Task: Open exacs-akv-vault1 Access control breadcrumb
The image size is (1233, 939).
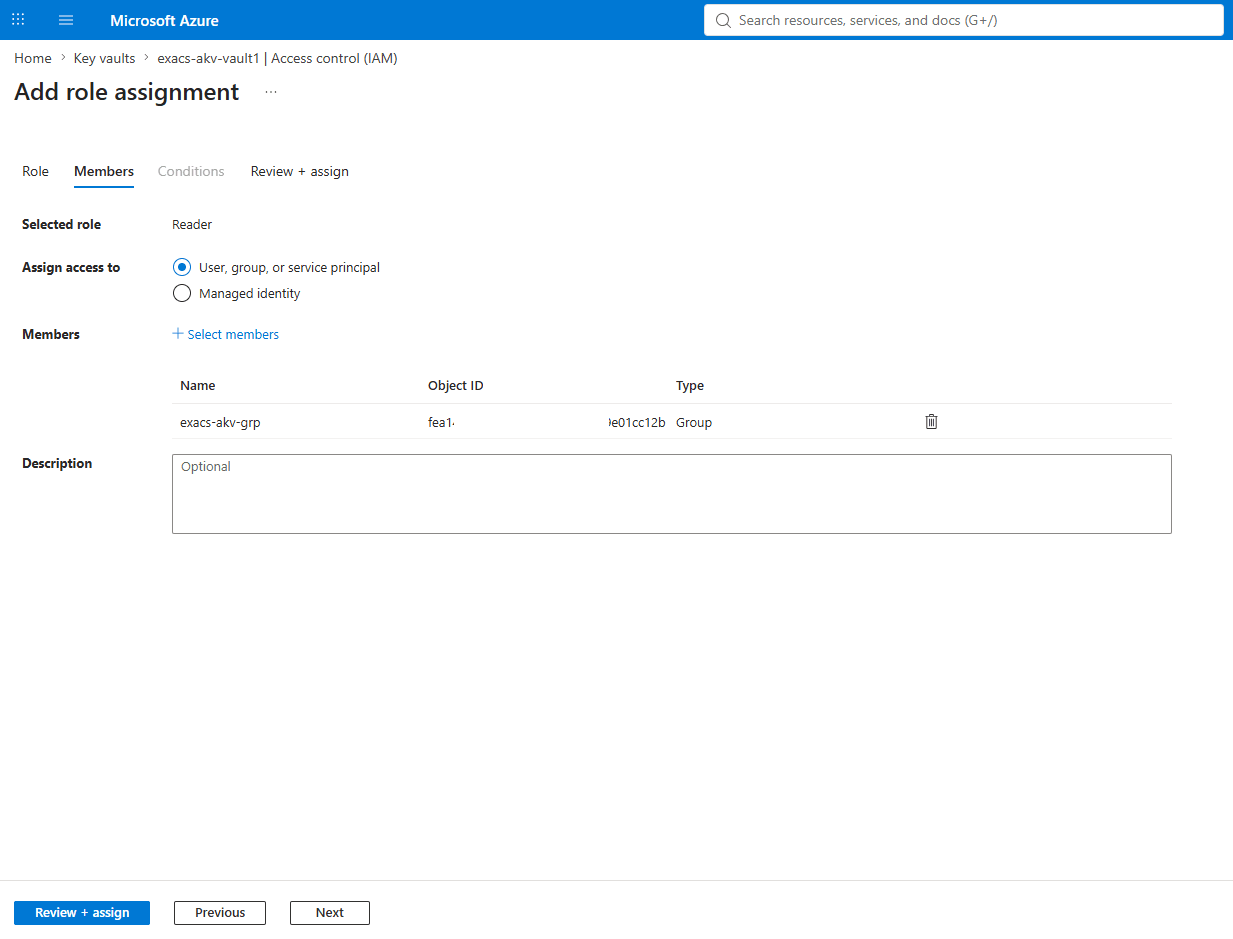Action: (277, 58)
